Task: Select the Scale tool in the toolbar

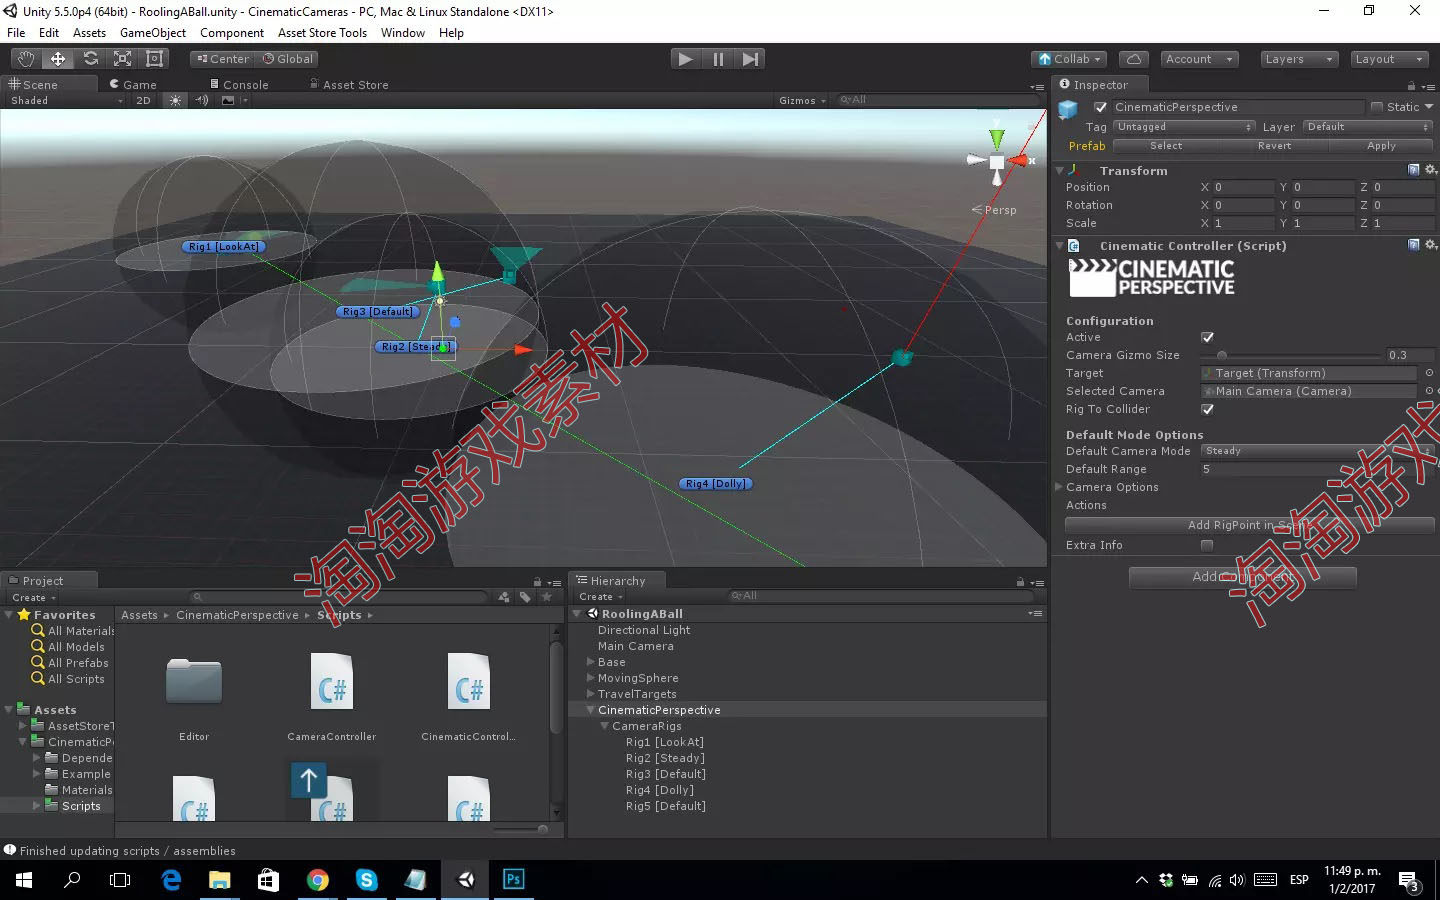Action: tap(122, 58)
